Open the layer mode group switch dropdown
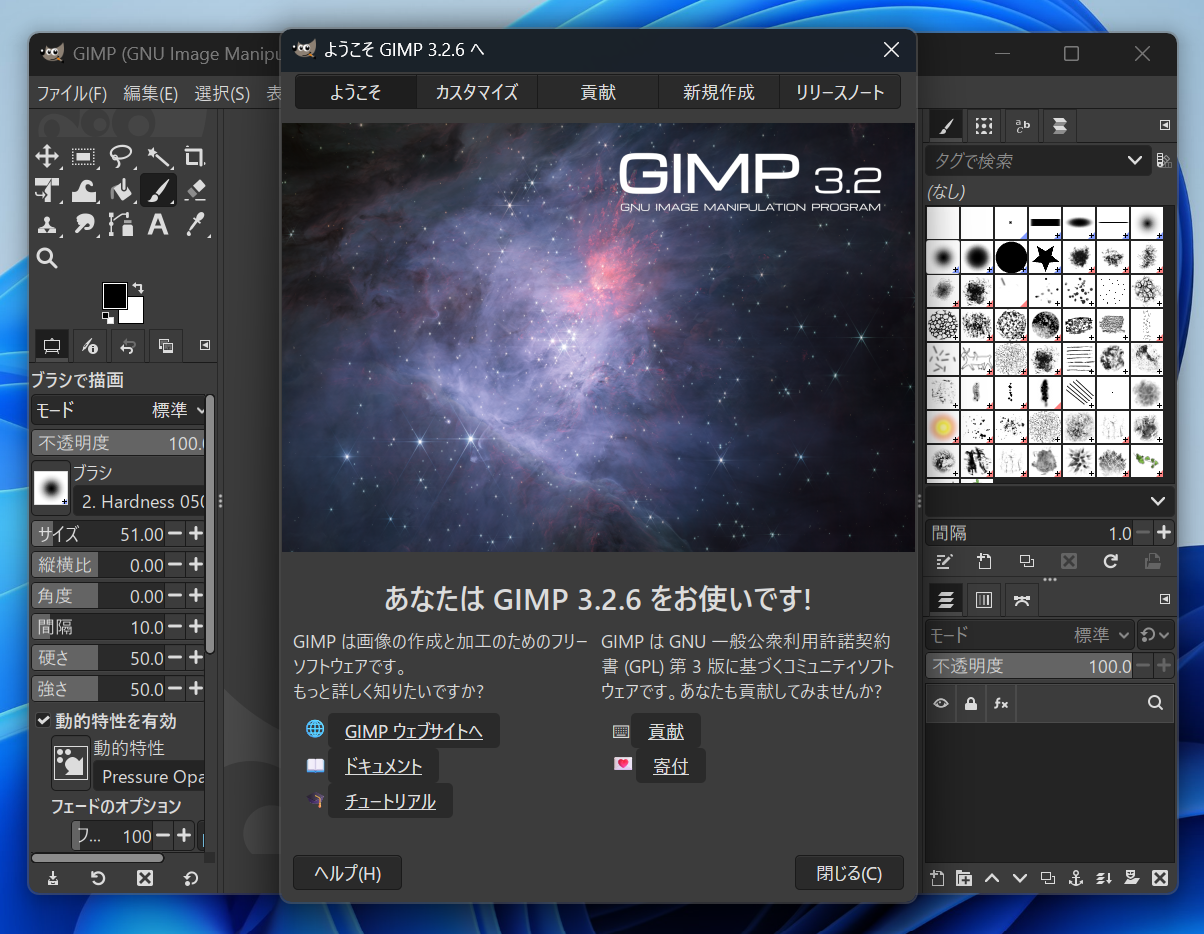 1156,635
